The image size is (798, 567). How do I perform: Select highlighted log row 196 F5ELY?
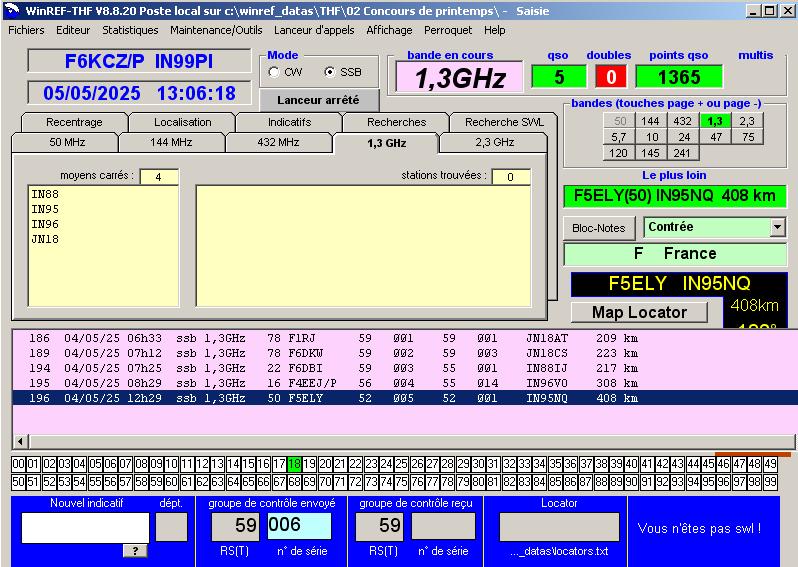(405, 398)
